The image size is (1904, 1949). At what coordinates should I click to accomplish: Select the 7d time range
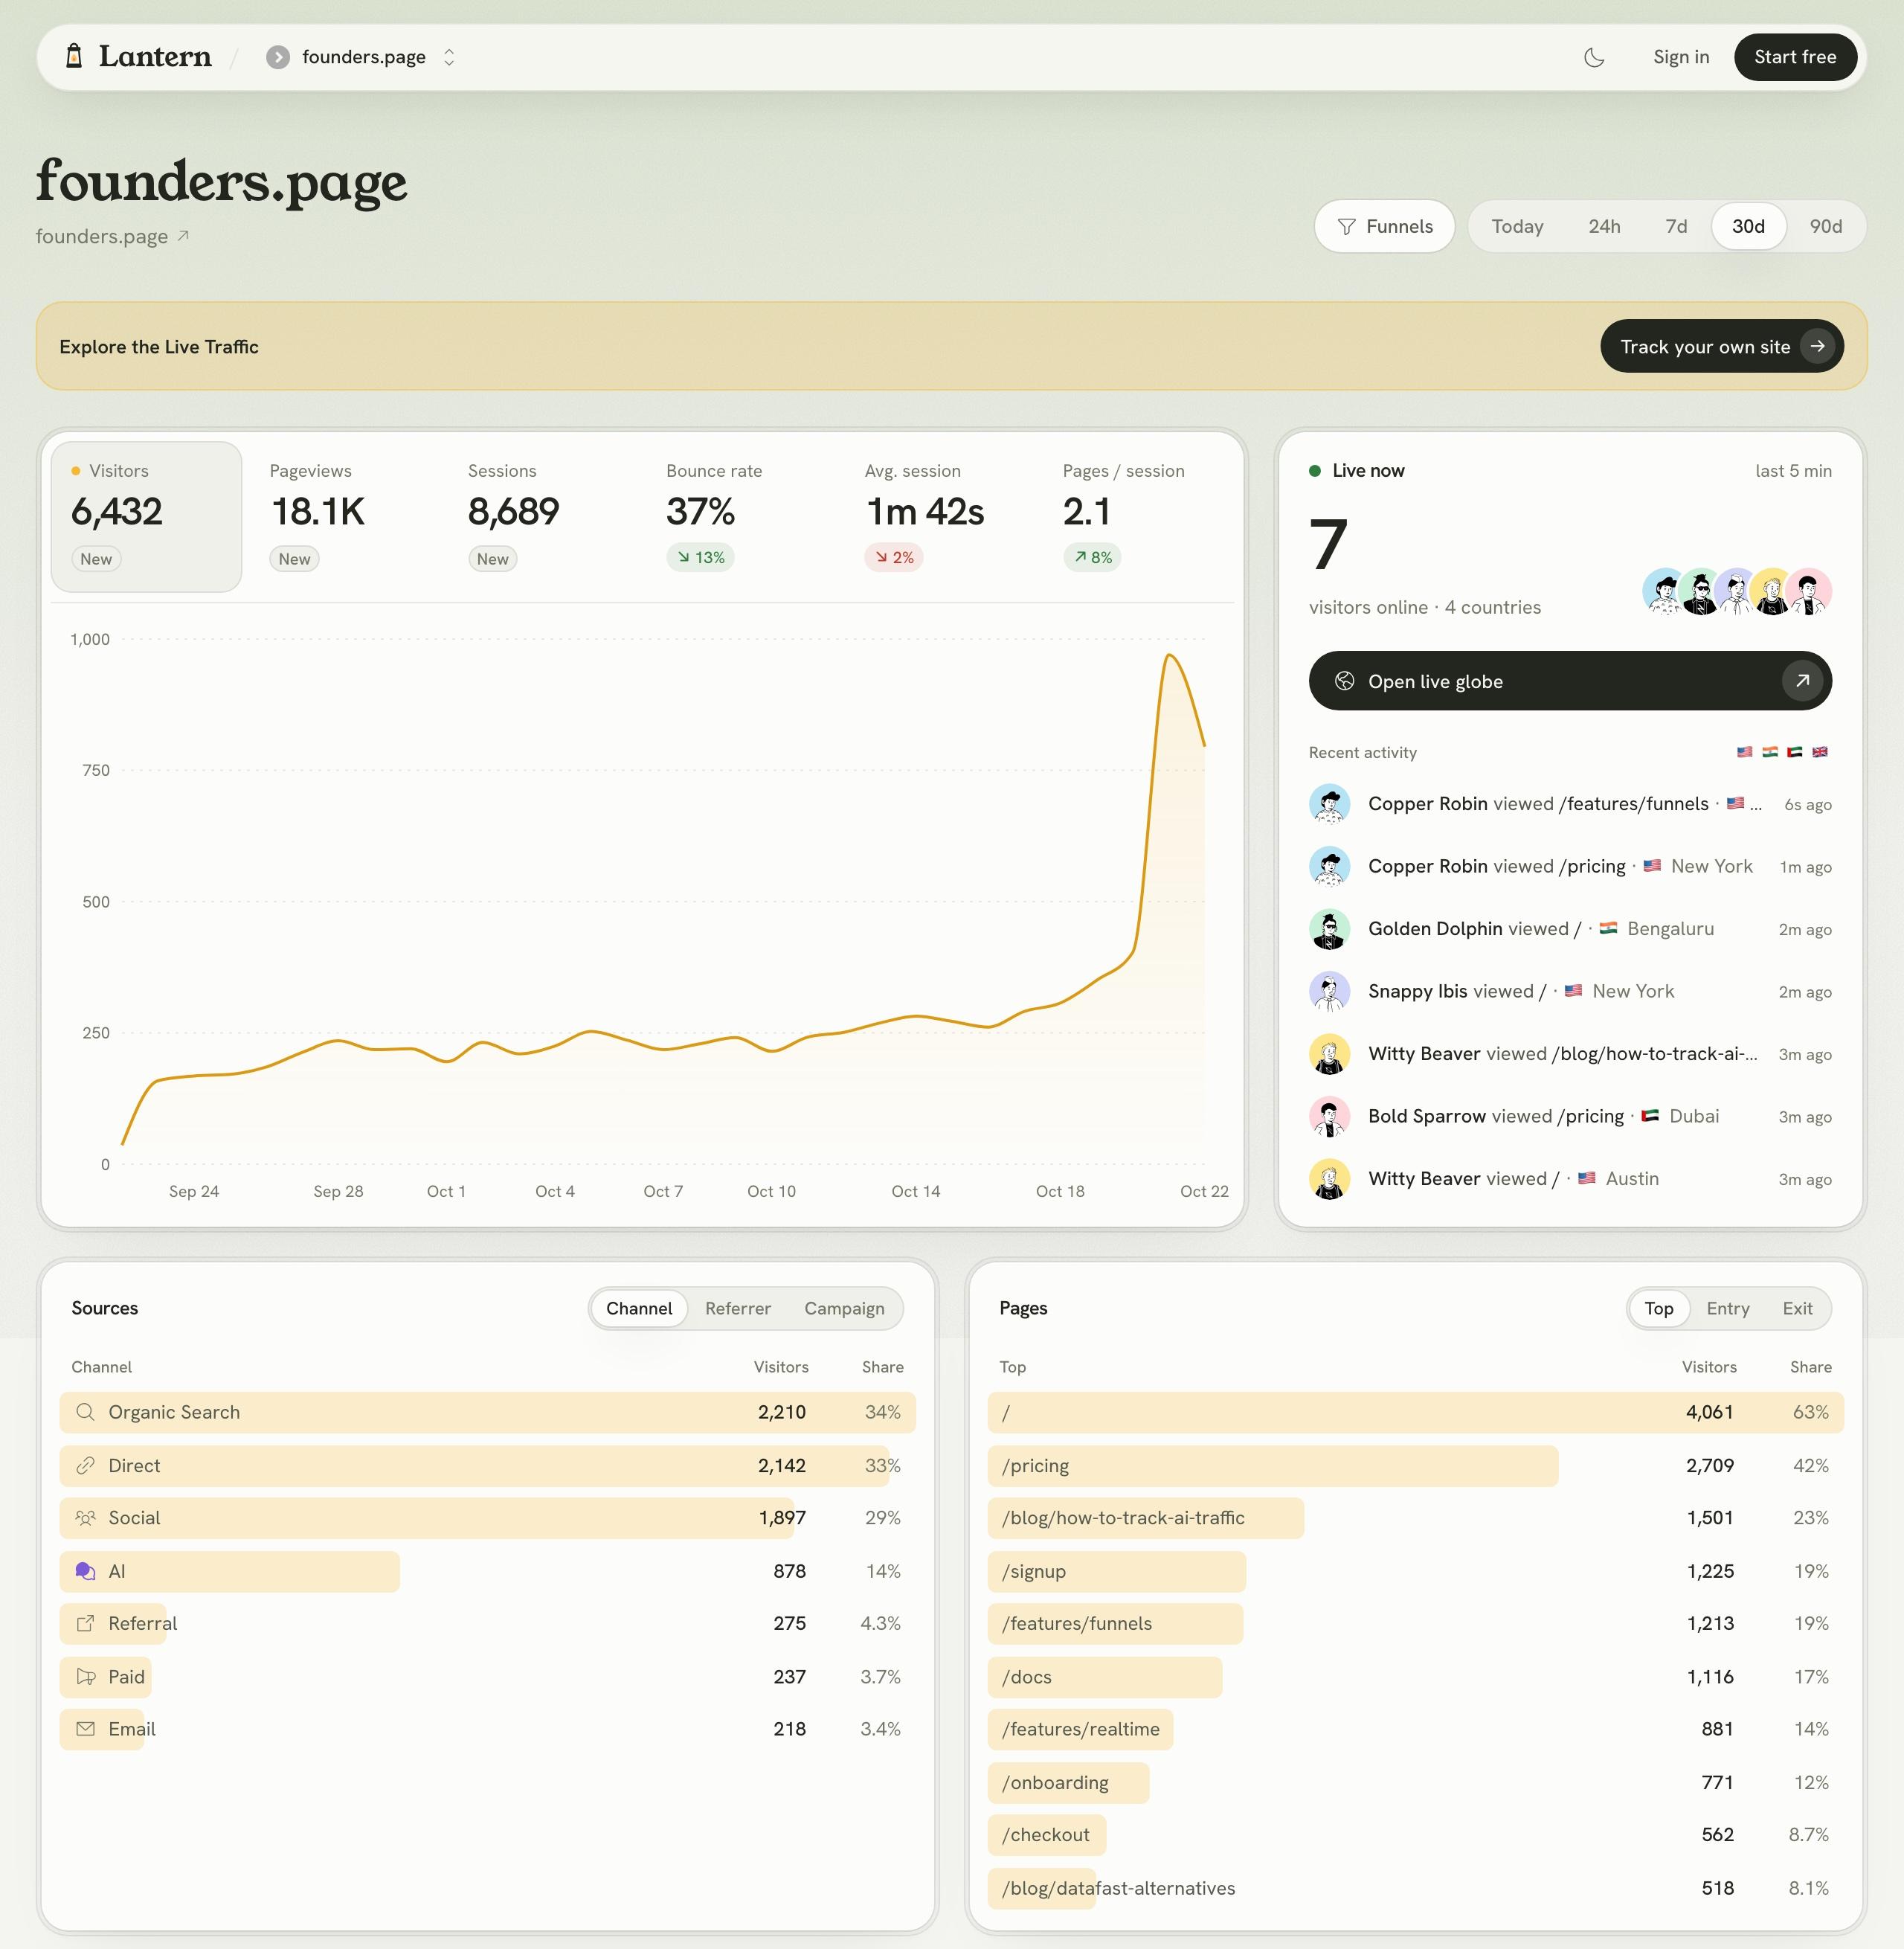1676,226
